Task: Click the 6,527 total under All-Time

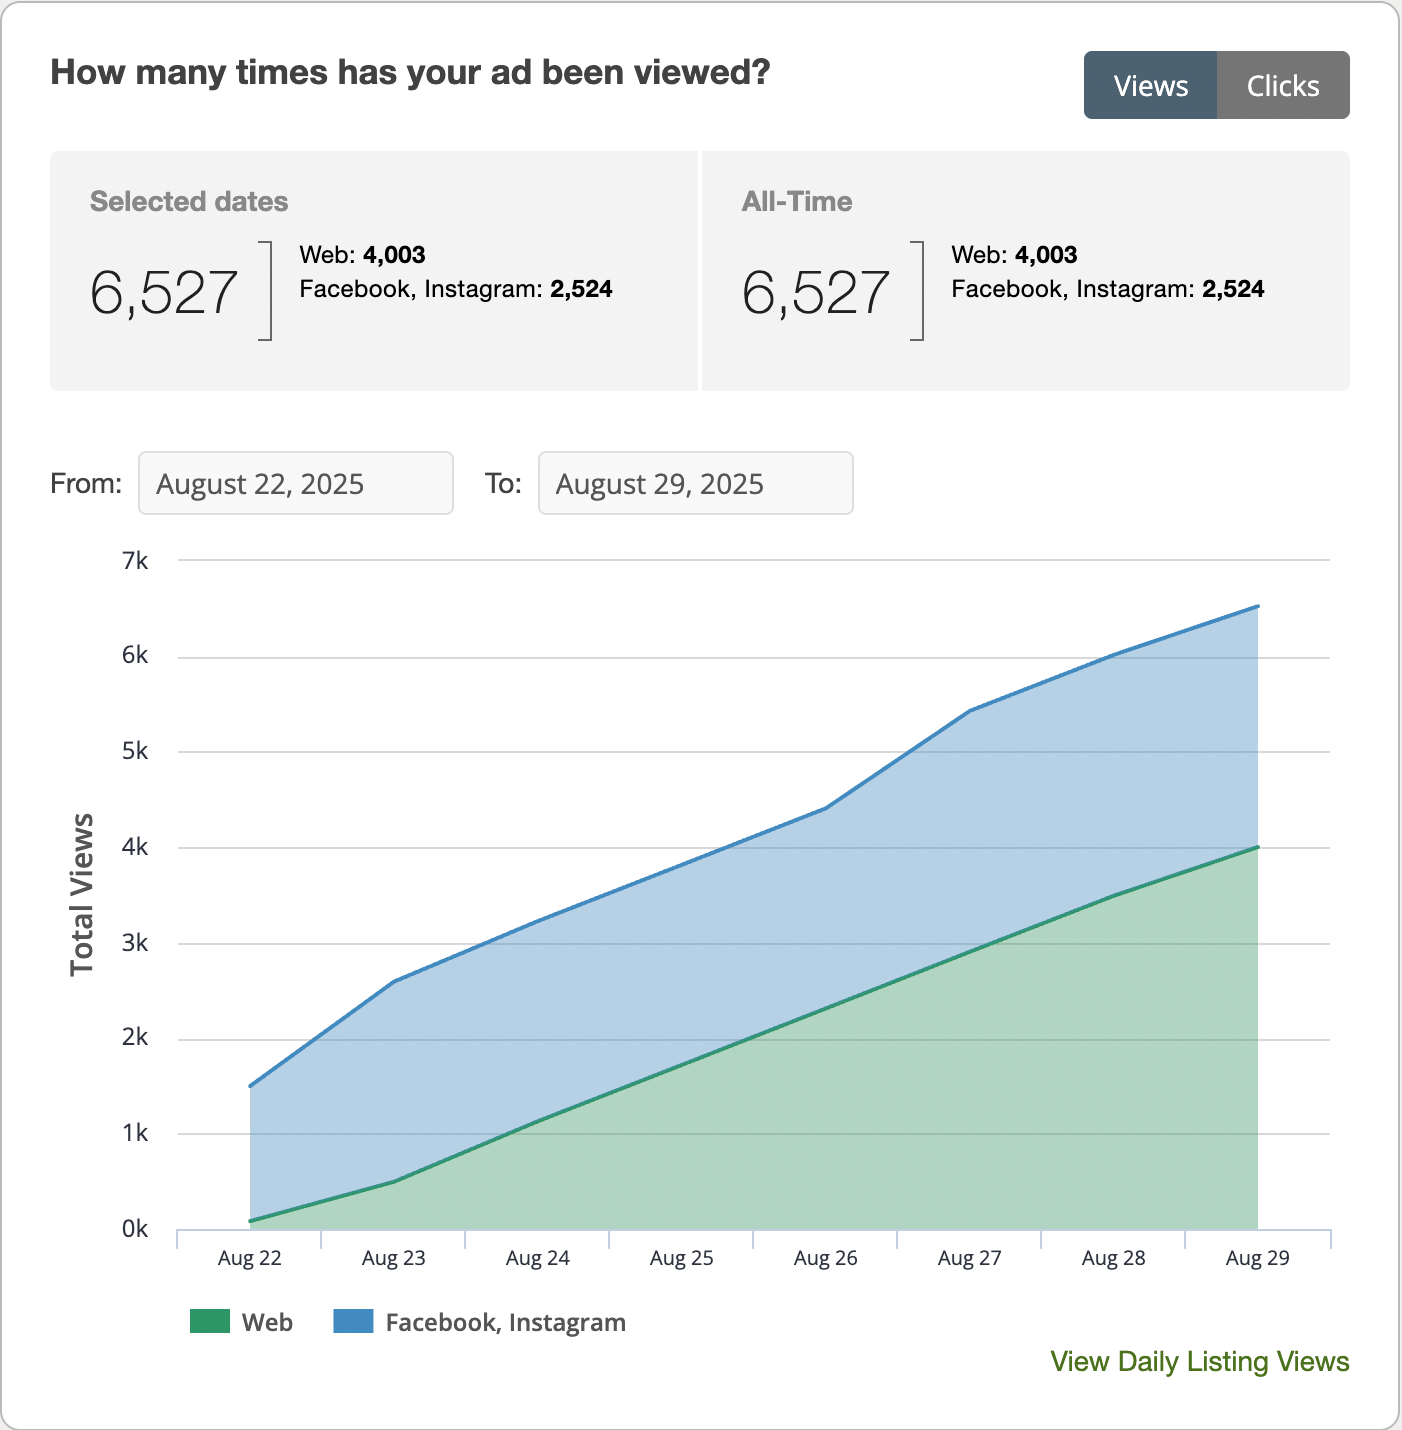Action: pos(815,293)
